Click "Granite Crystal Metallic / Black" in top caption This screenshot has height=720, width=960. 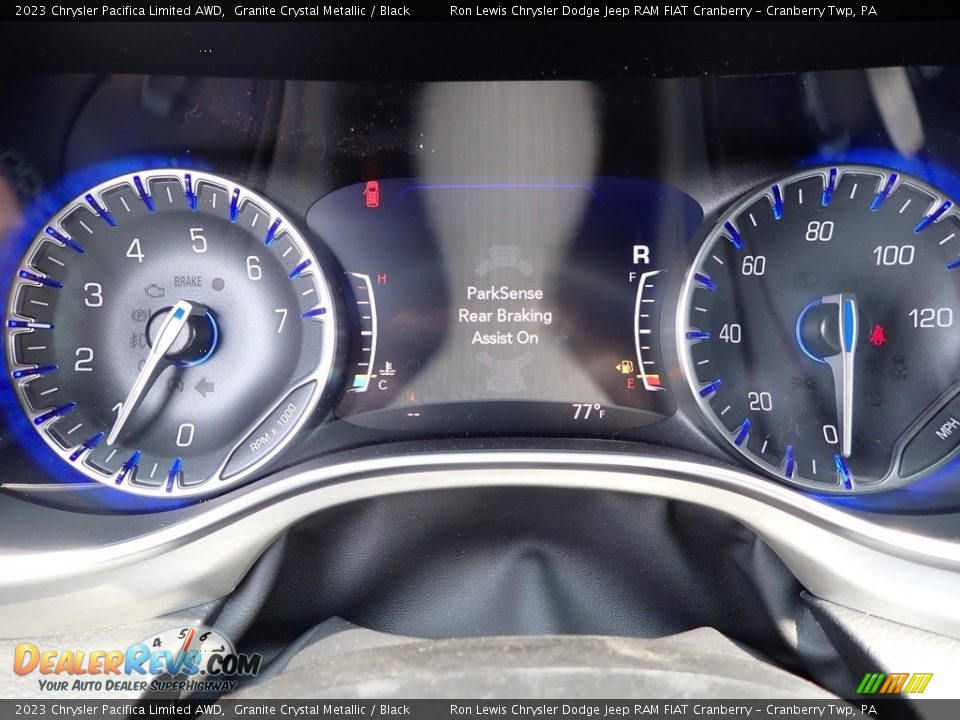(322, 10)
